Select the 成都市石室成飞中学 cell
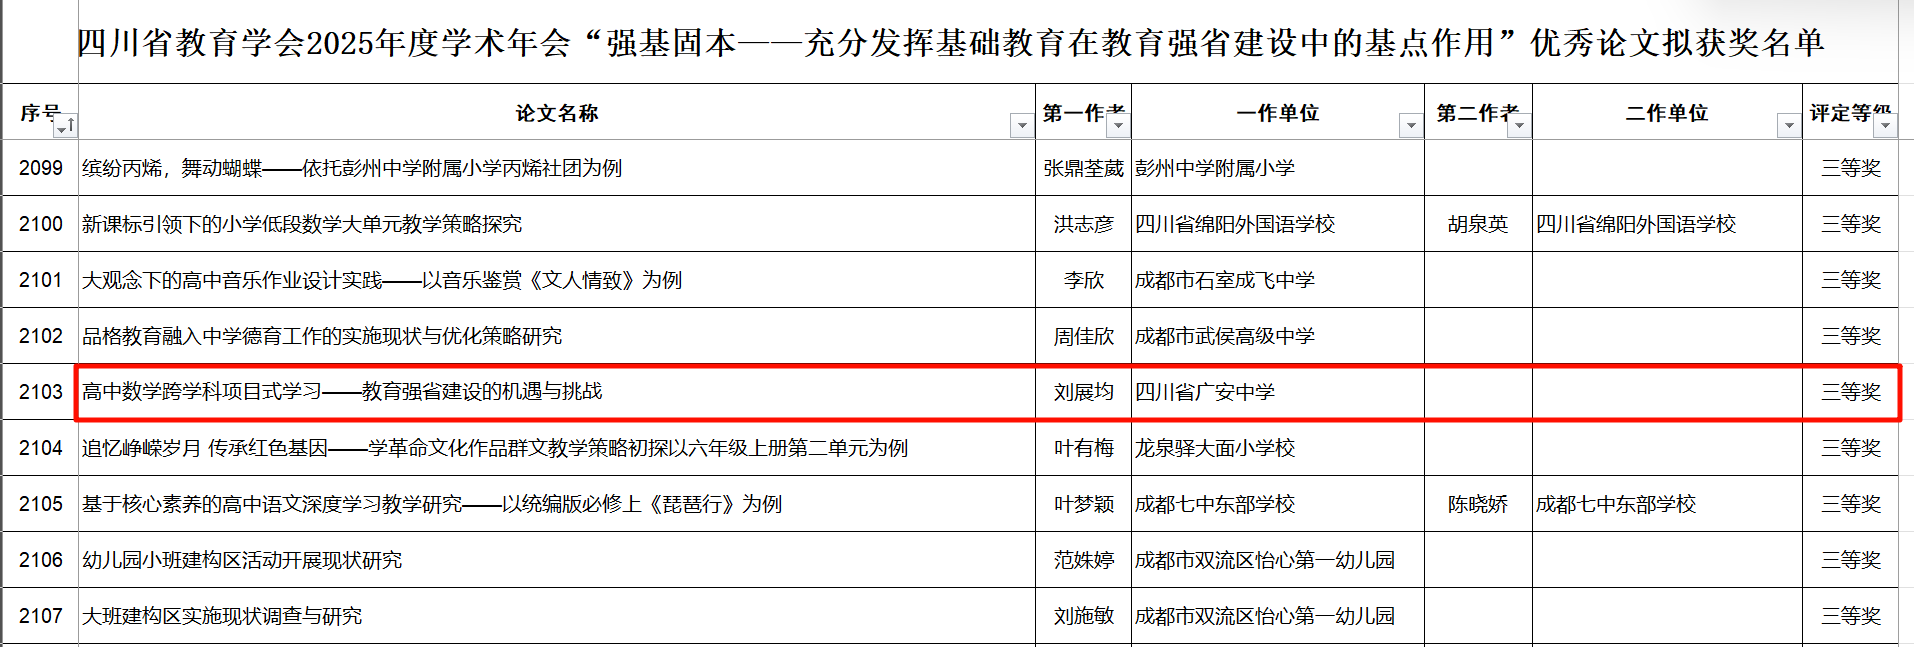The height and width of the screenshot is (647, 1914). coord(1225,280)
